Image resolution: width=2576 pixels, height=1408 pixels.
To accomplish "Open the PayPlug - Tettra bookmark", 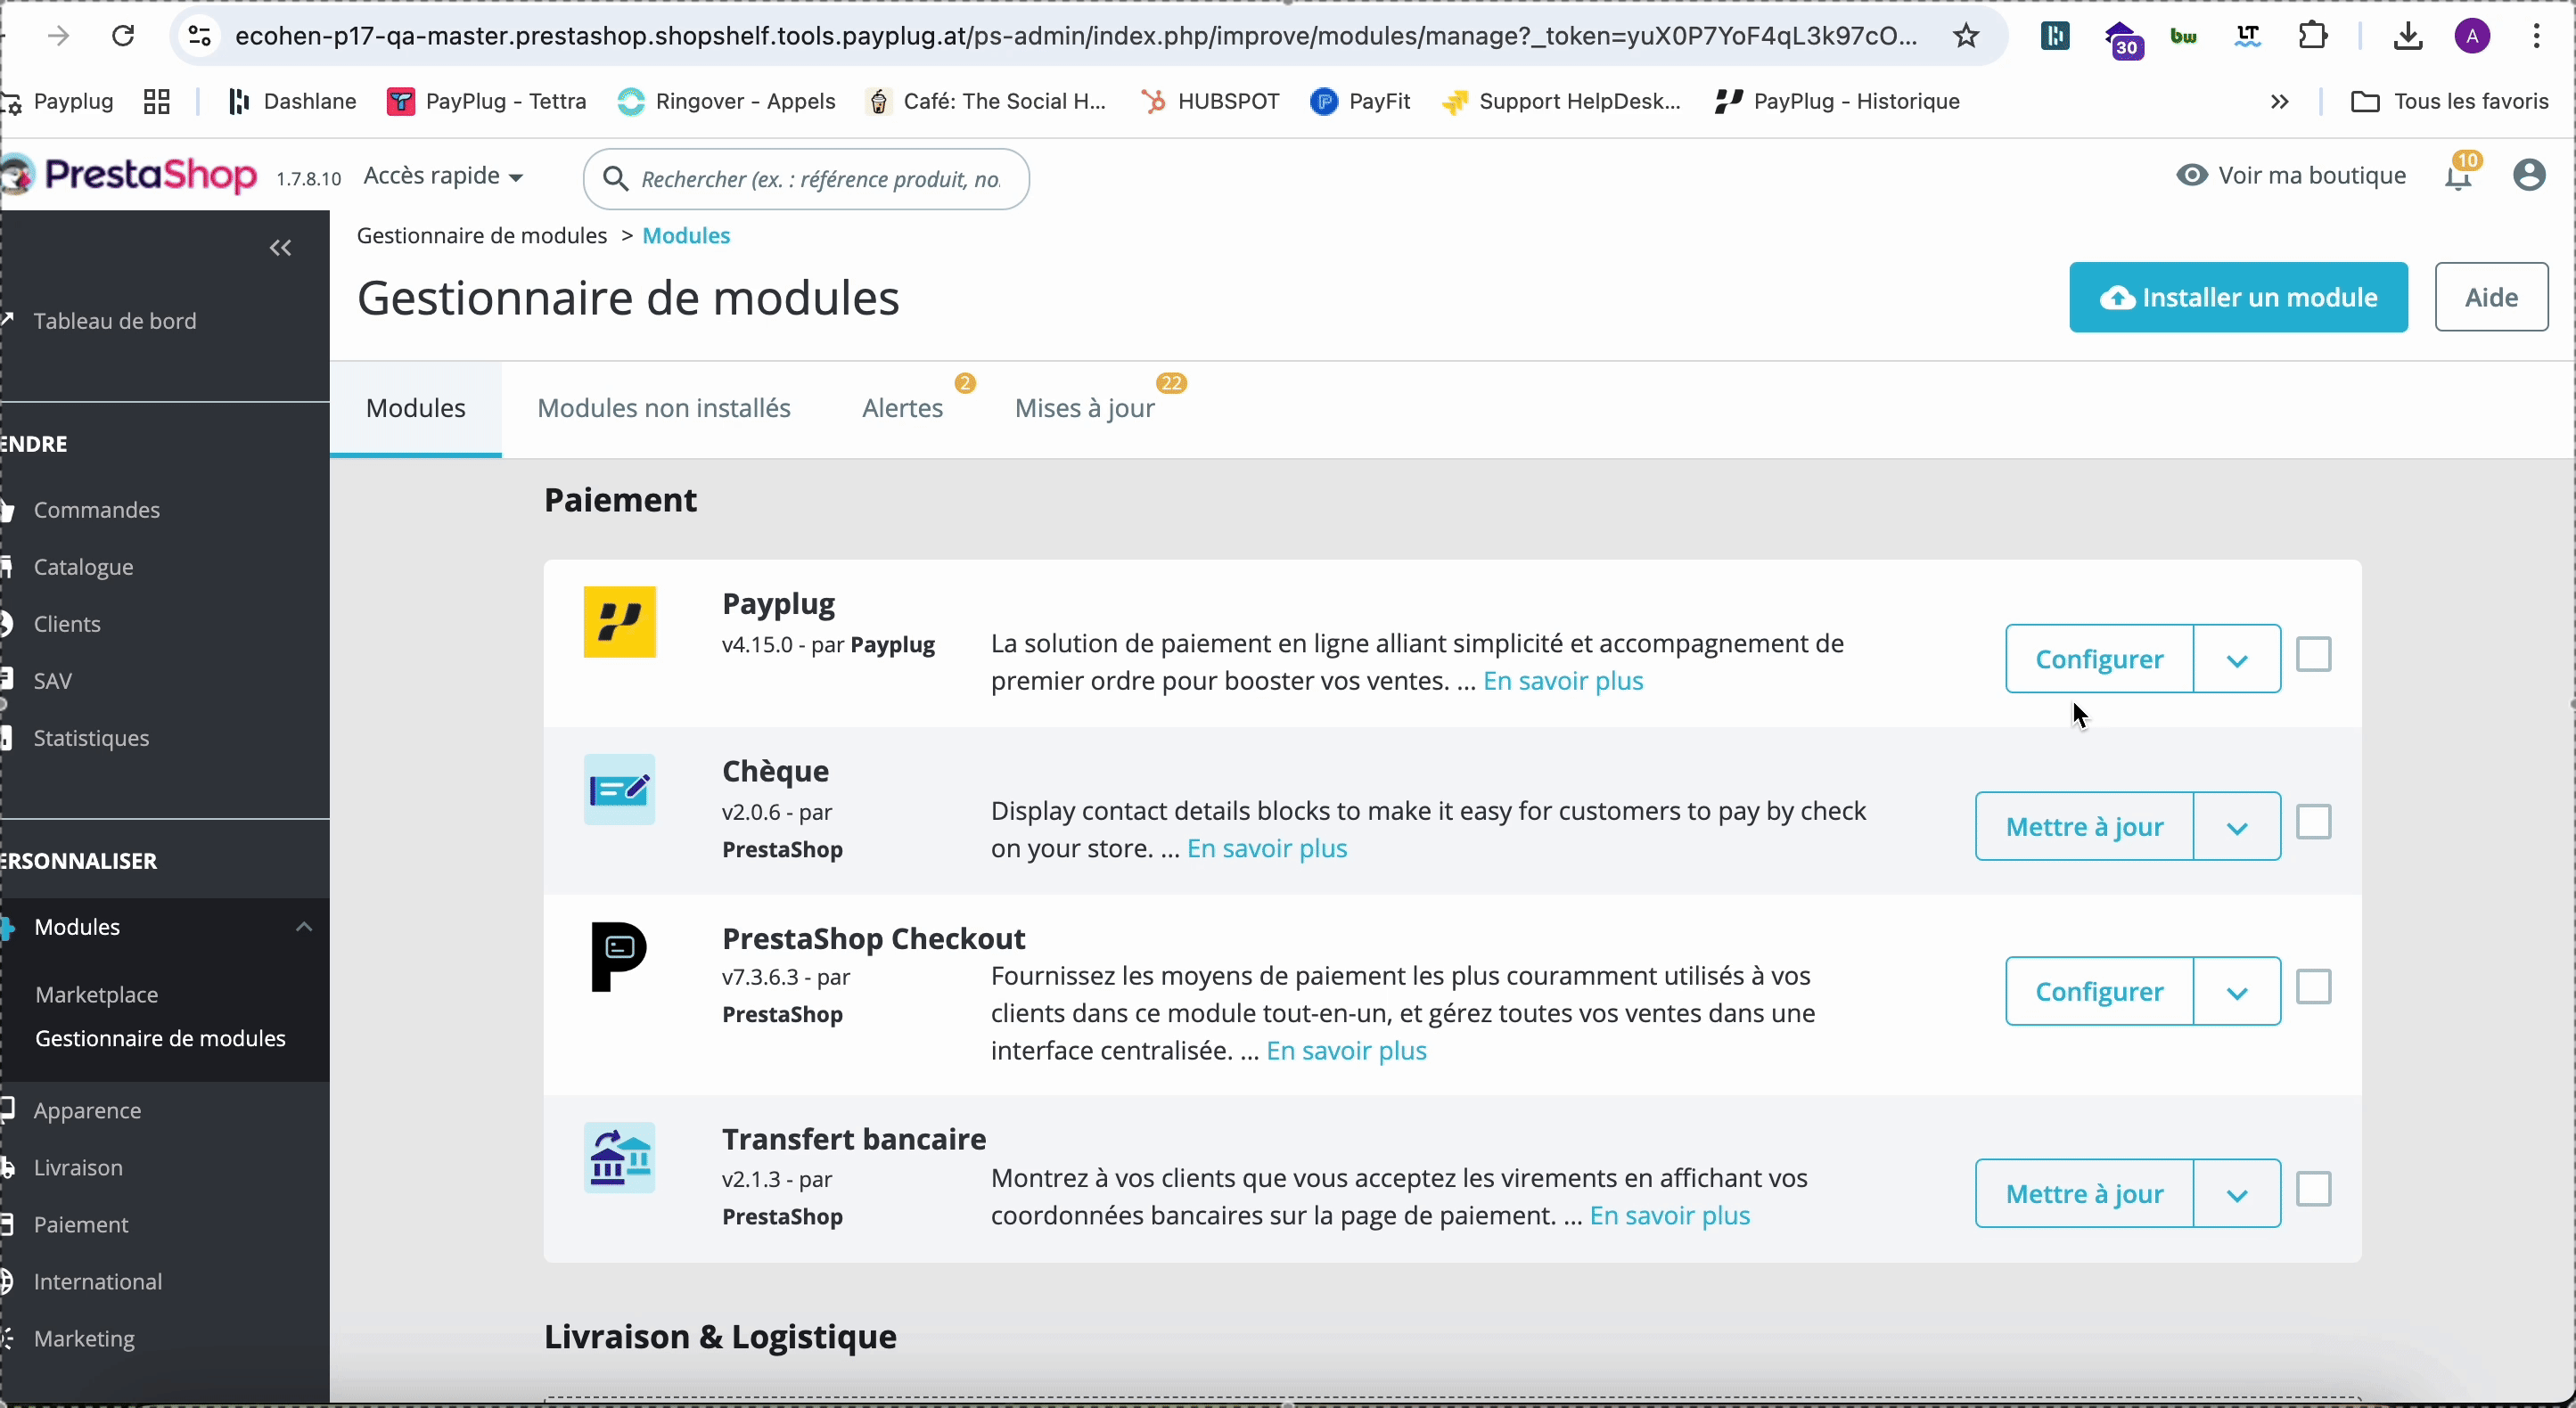I will pos(487,102).
